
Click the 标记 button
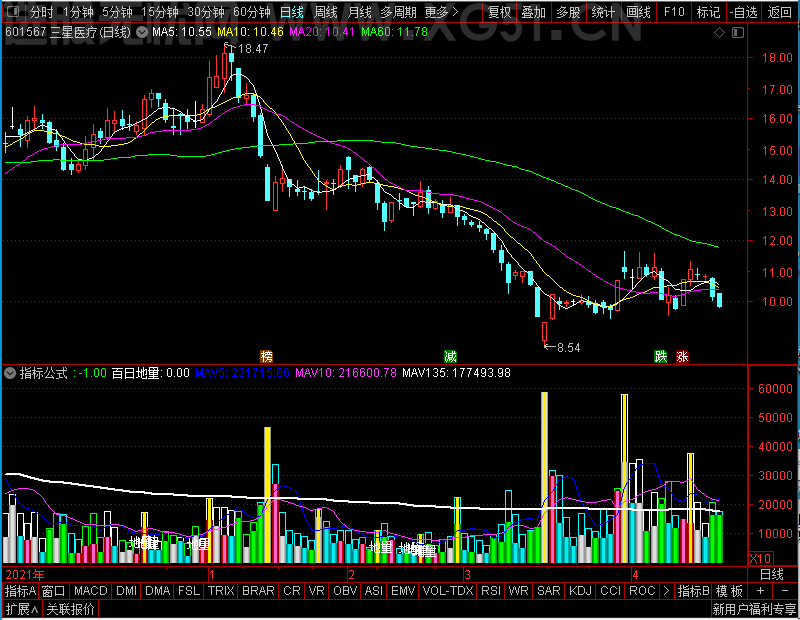[709, 12]
